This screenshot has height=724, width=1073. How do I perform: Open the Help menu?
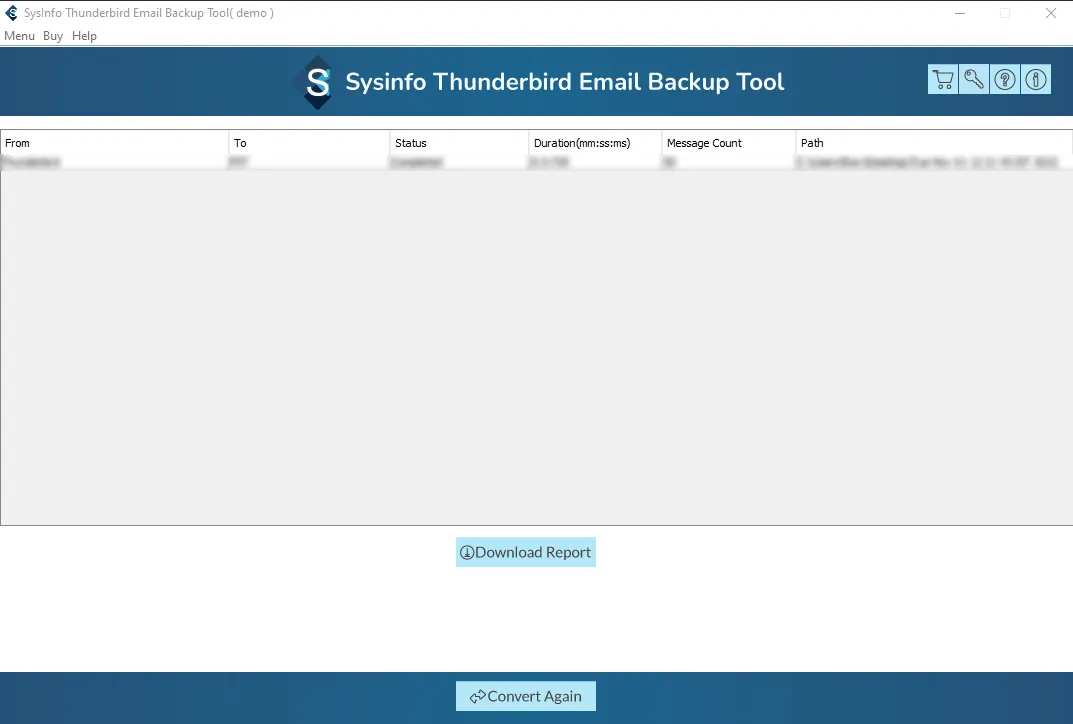tap(84, 36)
